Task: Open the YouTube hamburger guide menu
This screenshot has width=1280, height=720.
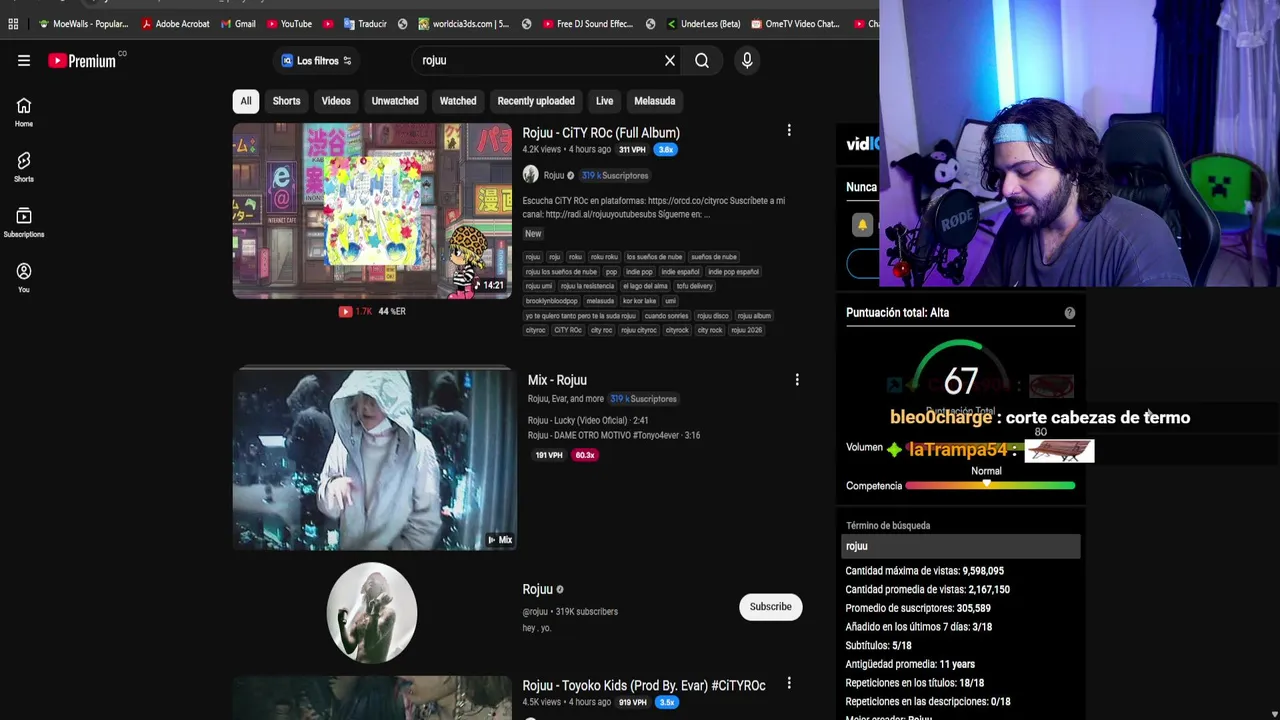Action: [24, 60]
